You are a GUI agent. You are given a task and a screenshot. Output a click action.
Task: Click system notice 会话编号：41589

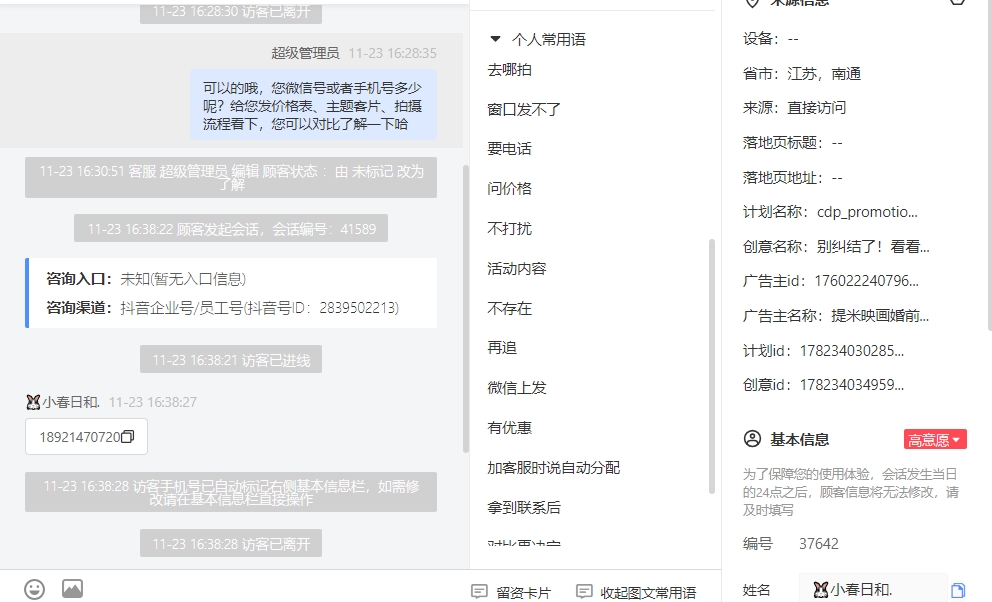tap(231, 228)
